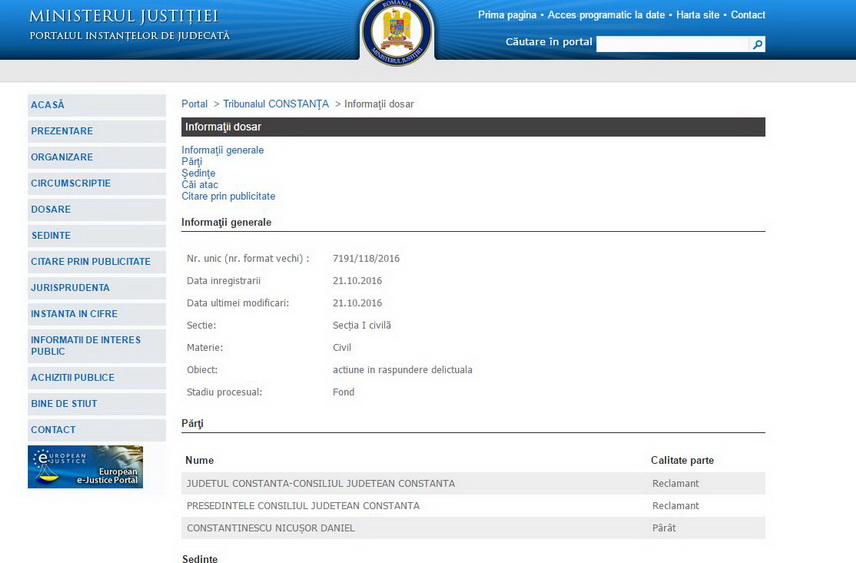Select INSTANTA IN CIFRE sidebar item
856x563 pixels.
pyautogui.click(x=74, y=314)
